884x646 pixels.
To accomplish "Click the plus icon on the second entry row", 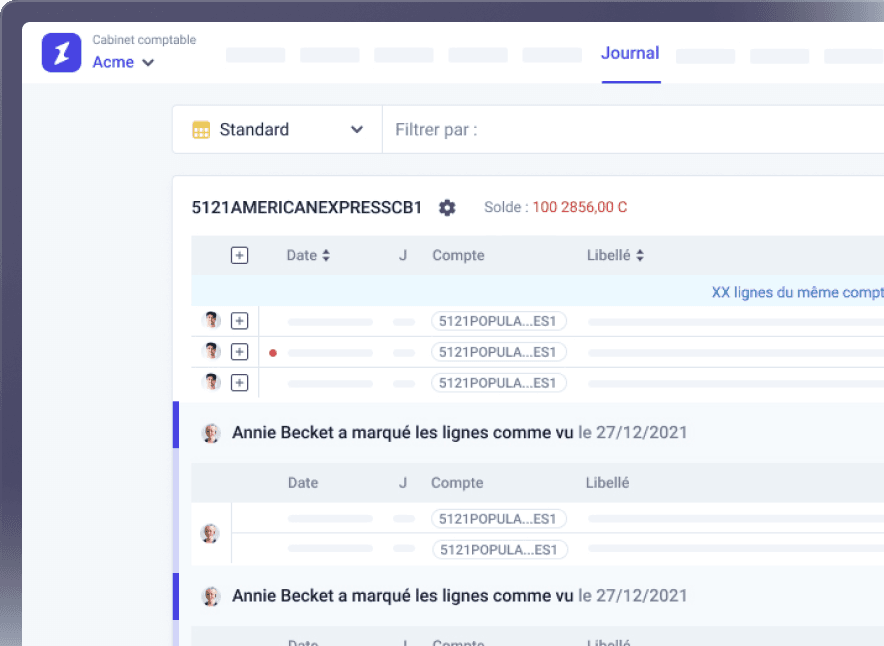I will tap(239, 351).
